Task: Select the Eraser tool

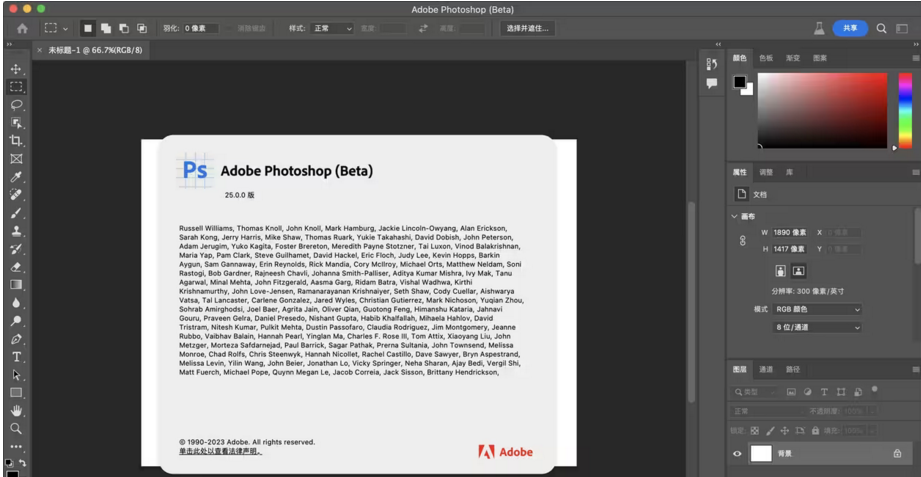Action: coord(16,267)
